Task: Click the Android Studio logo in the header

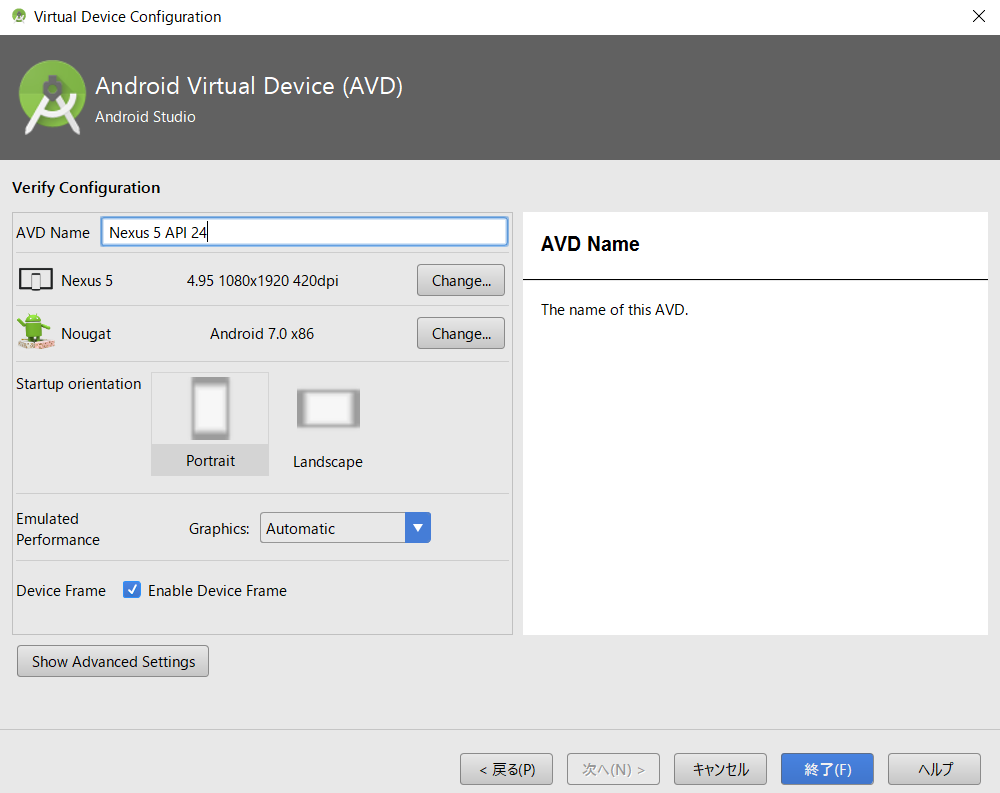Action: (x=52, y=97)
